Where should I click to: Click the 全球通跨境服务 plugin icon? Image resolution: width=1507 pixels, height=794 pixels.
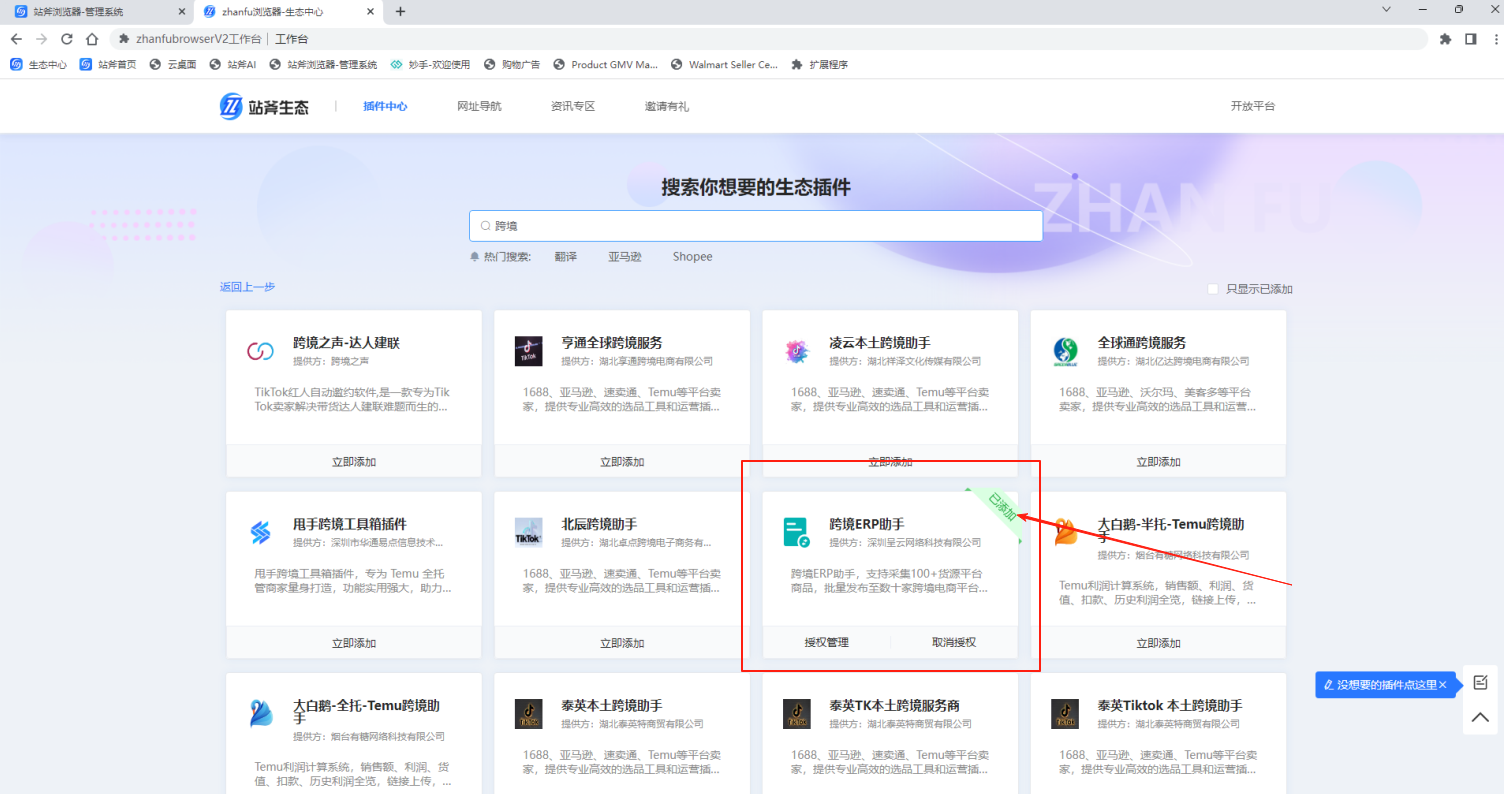pos(1065,351)
